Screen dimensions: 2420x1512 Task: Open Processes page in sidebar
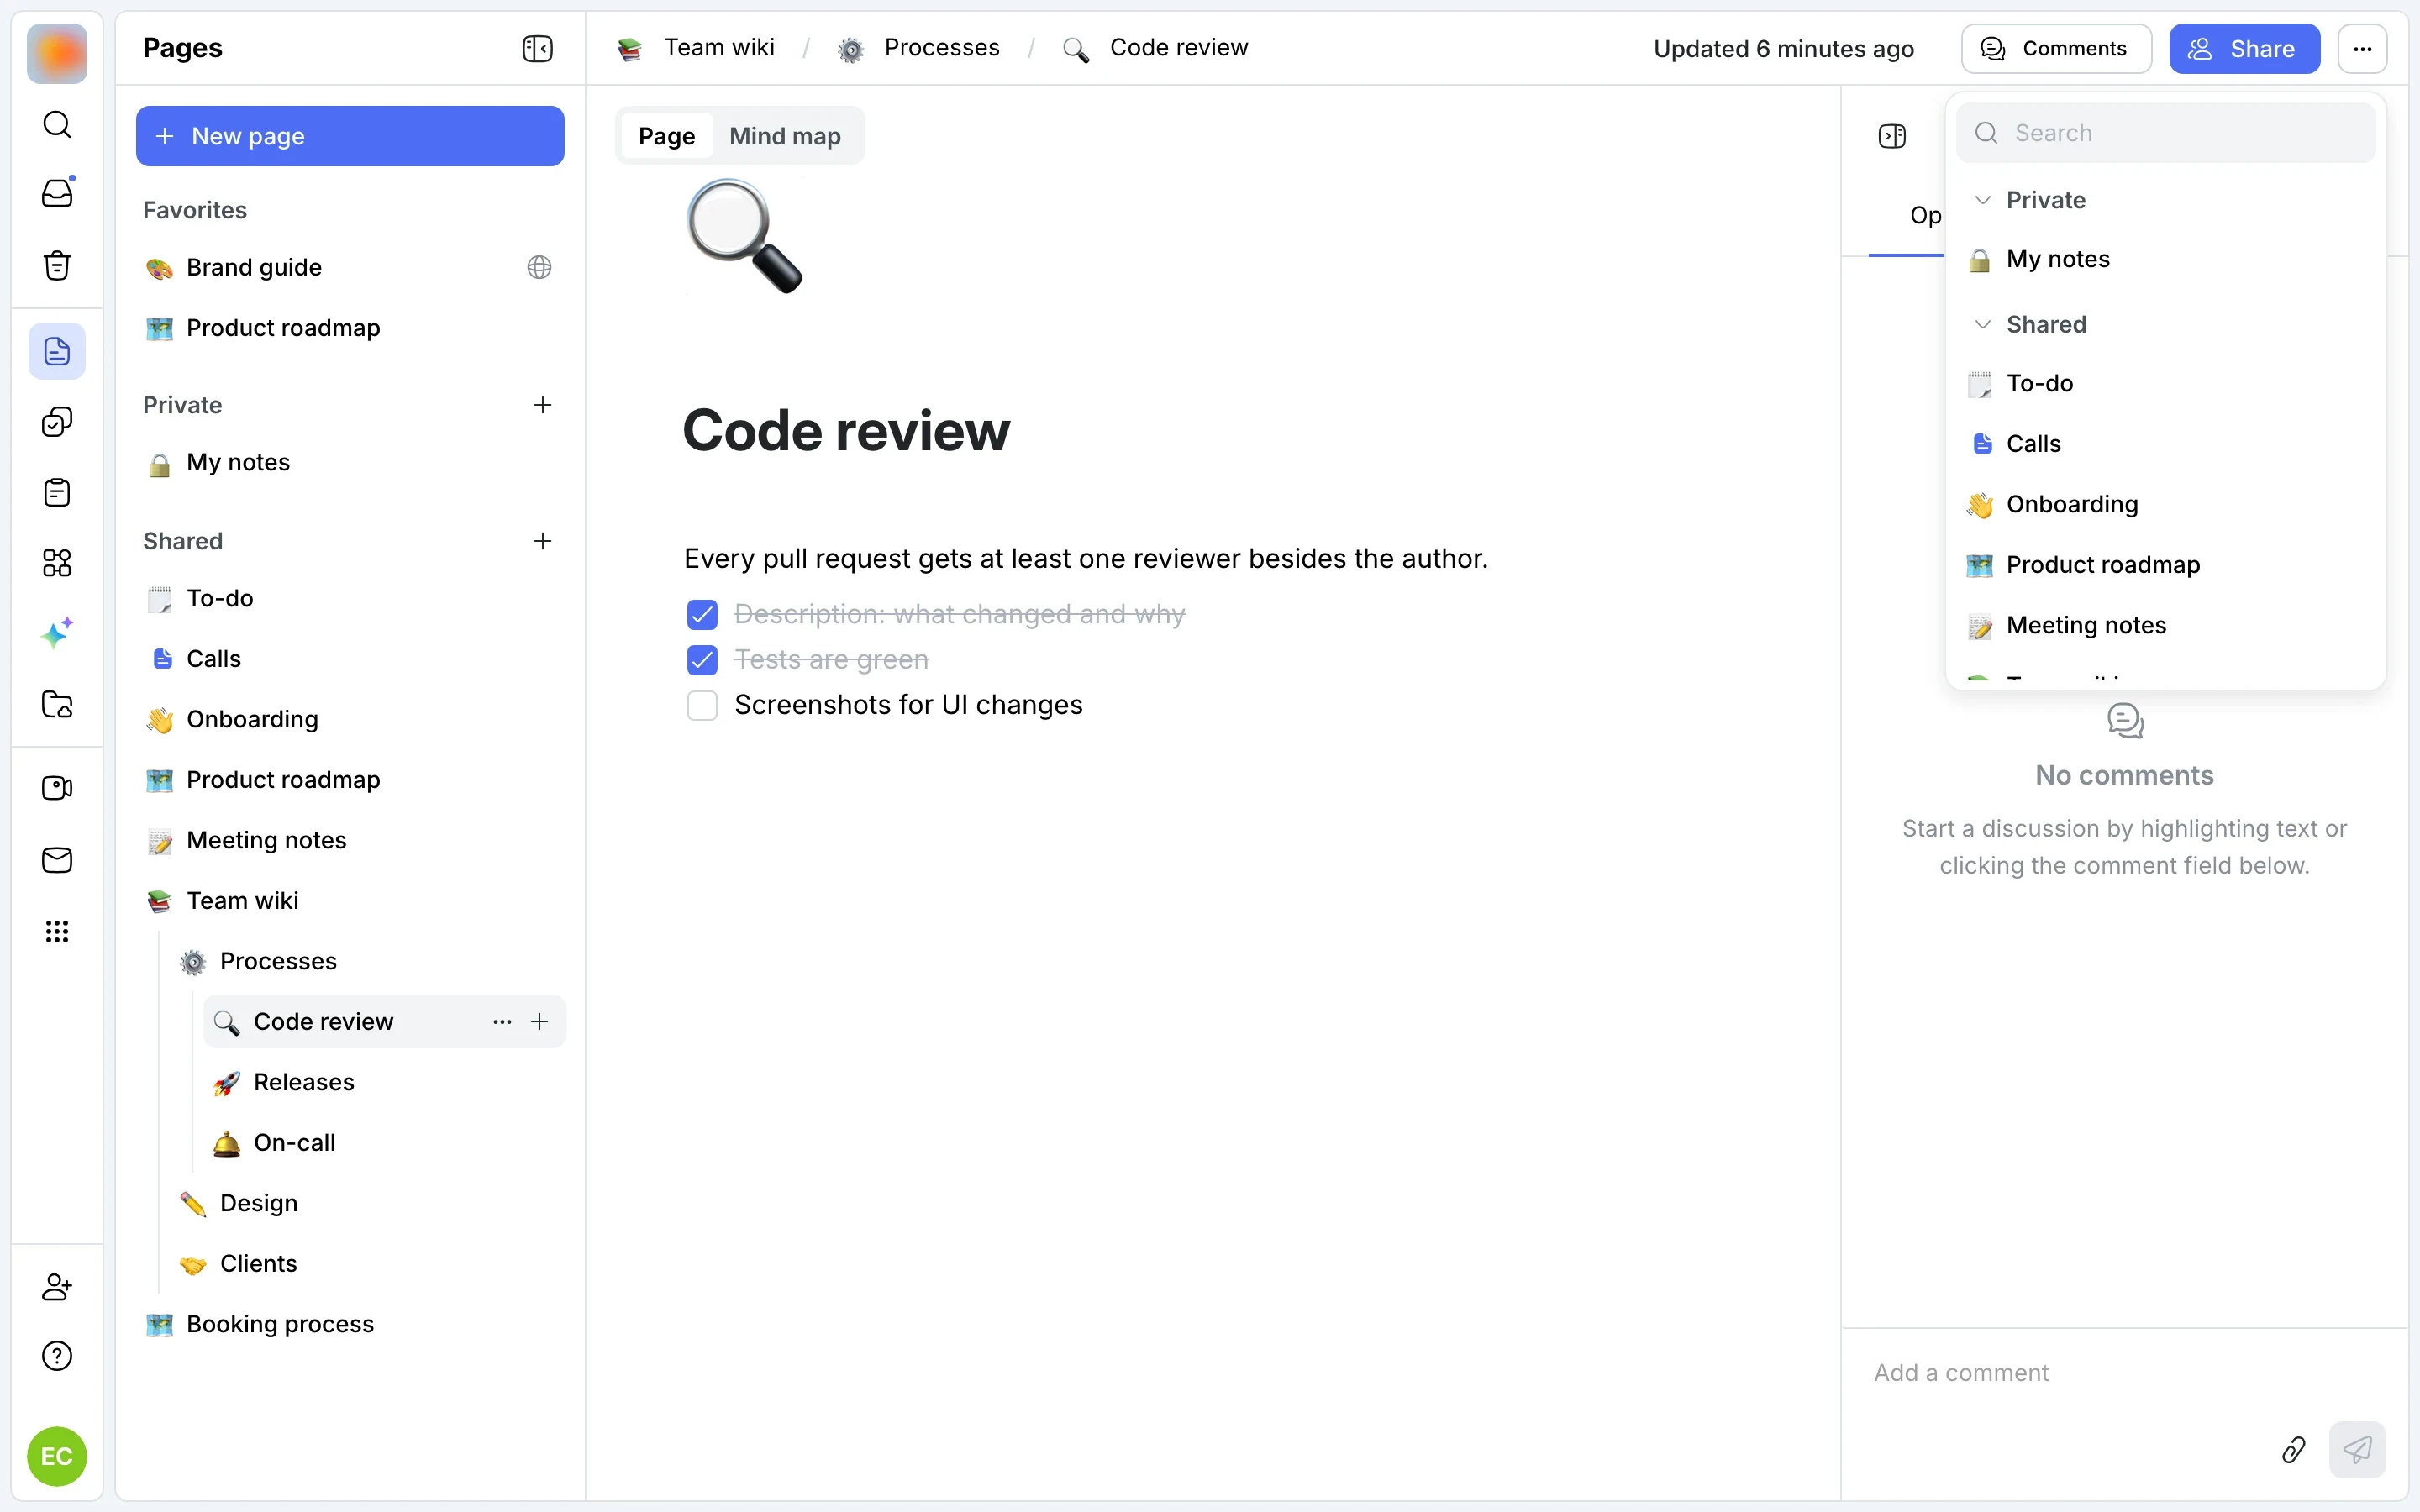click(x=367, y=961)
